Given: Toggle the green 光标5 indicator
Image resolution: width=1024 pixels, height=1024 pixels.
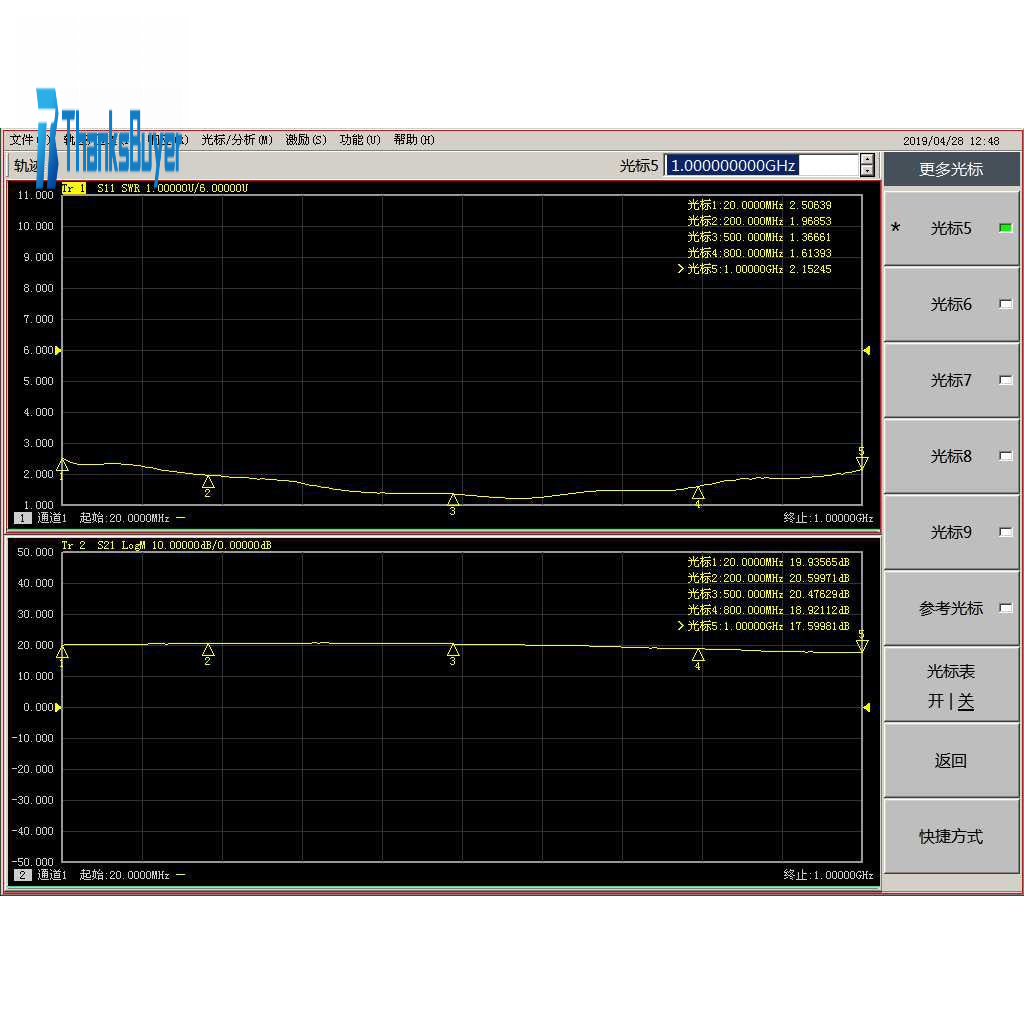Looking at the screenshot, I should [1006, 228].
